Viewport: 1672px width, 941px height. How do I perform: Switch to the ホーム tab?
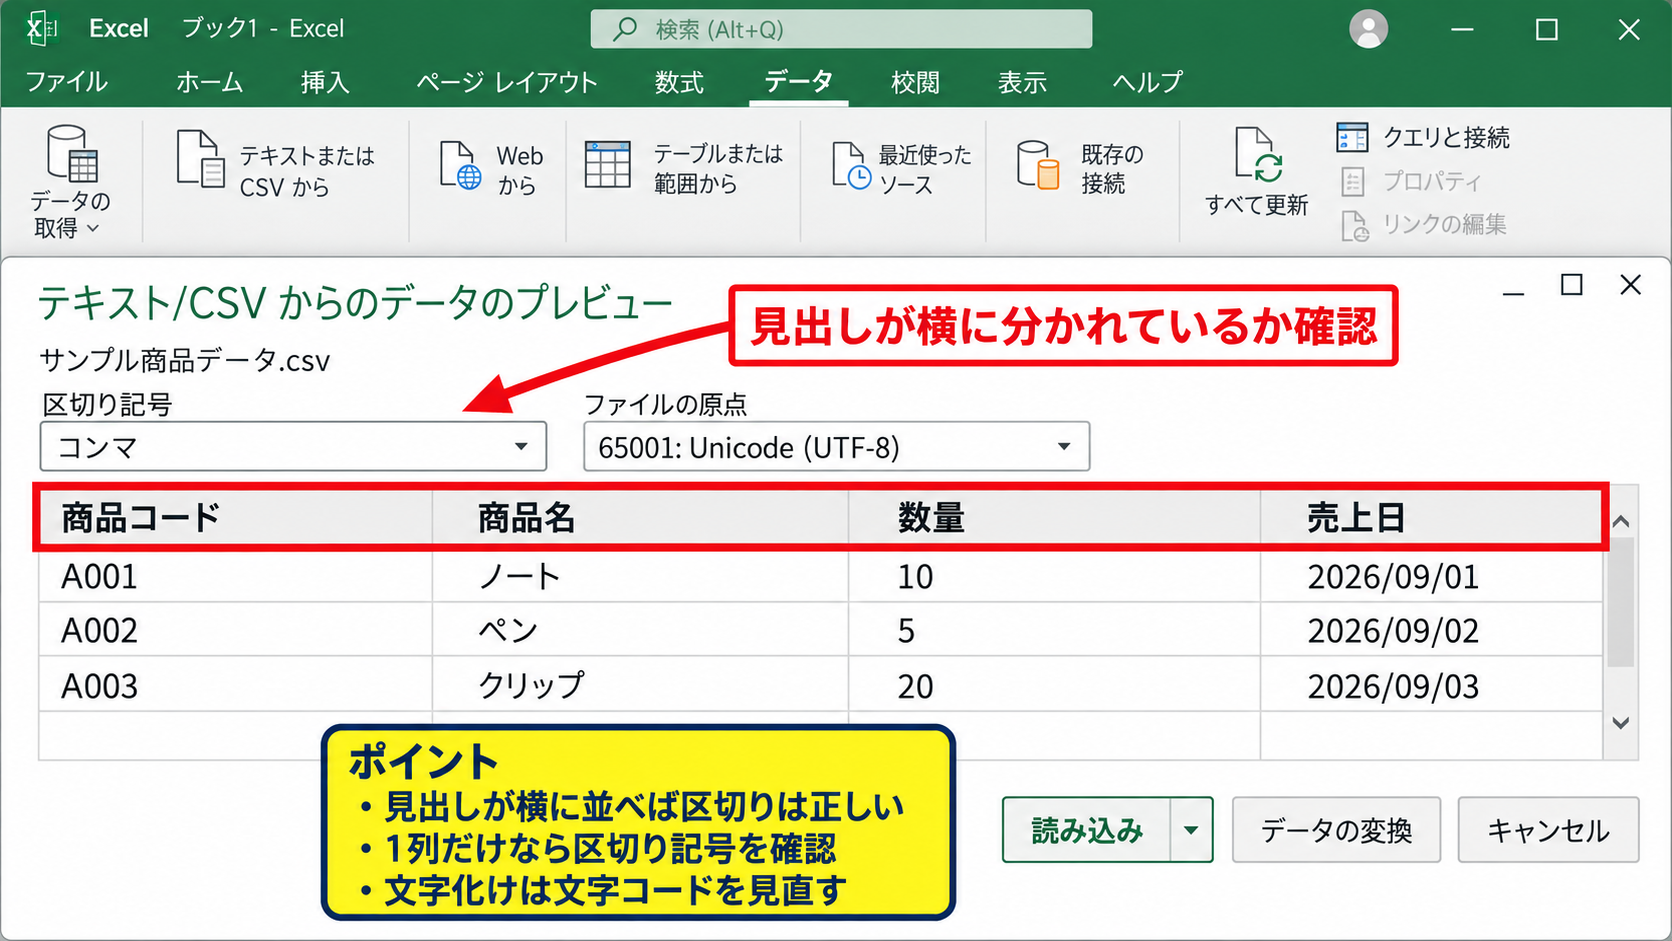(209, 82)
